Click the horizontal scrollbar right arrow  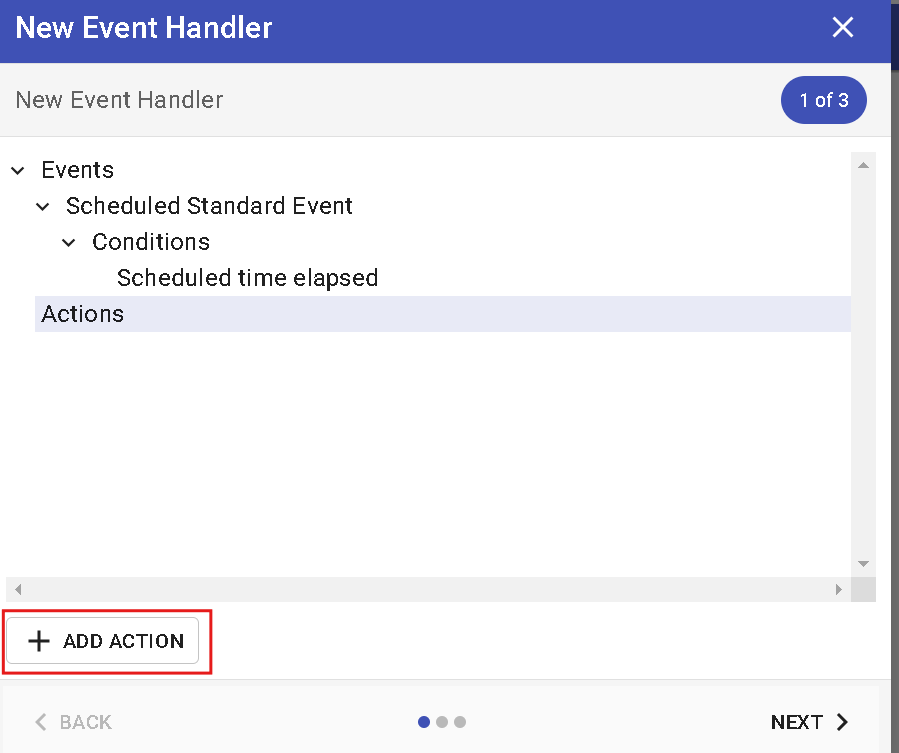point(839,590)
